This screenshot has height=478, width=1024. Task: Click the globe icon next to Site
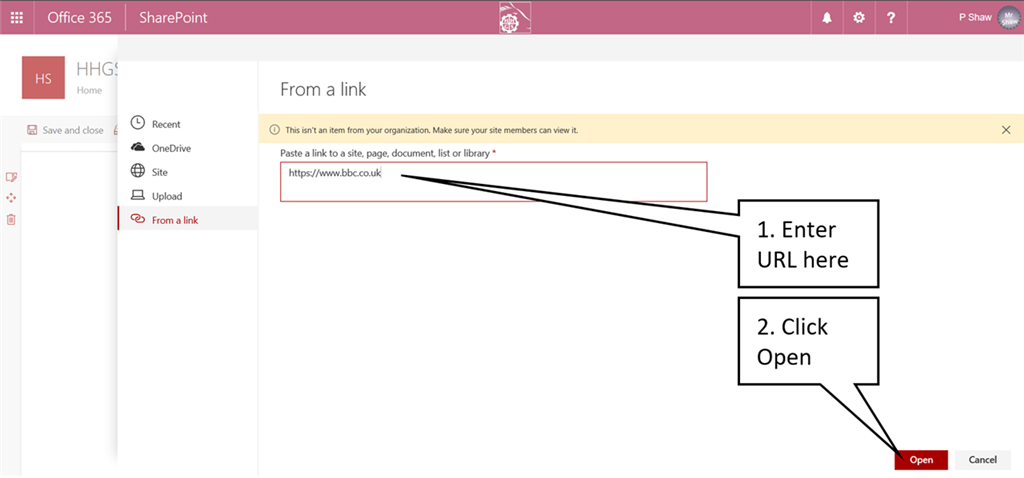tap(138, 171)
